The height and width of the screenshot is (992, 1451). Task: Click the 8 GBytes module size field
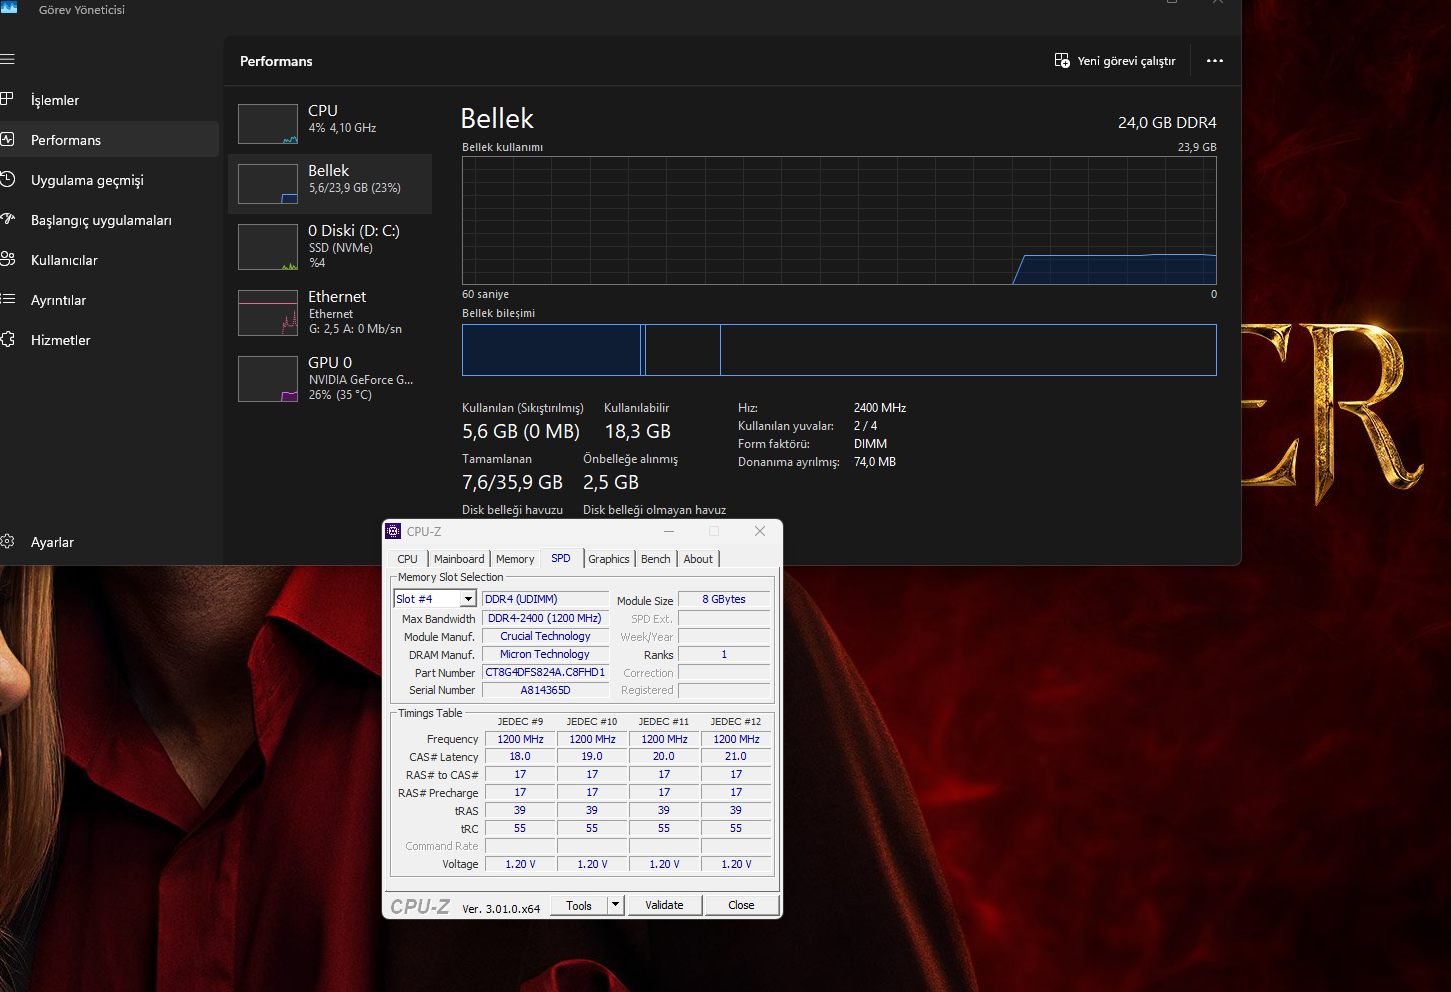coord(724,600)
